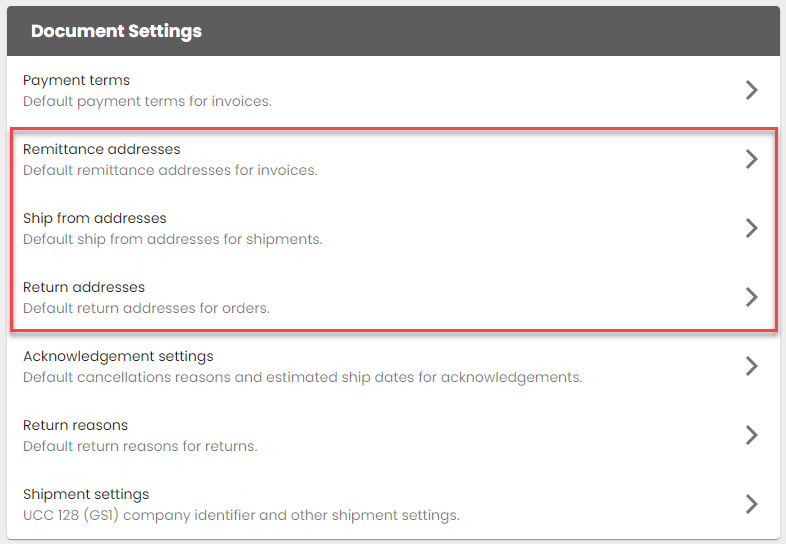Click "Default return addresses for orders" text
The width and height of the screenshot is (786, 544).
(146, 308)
